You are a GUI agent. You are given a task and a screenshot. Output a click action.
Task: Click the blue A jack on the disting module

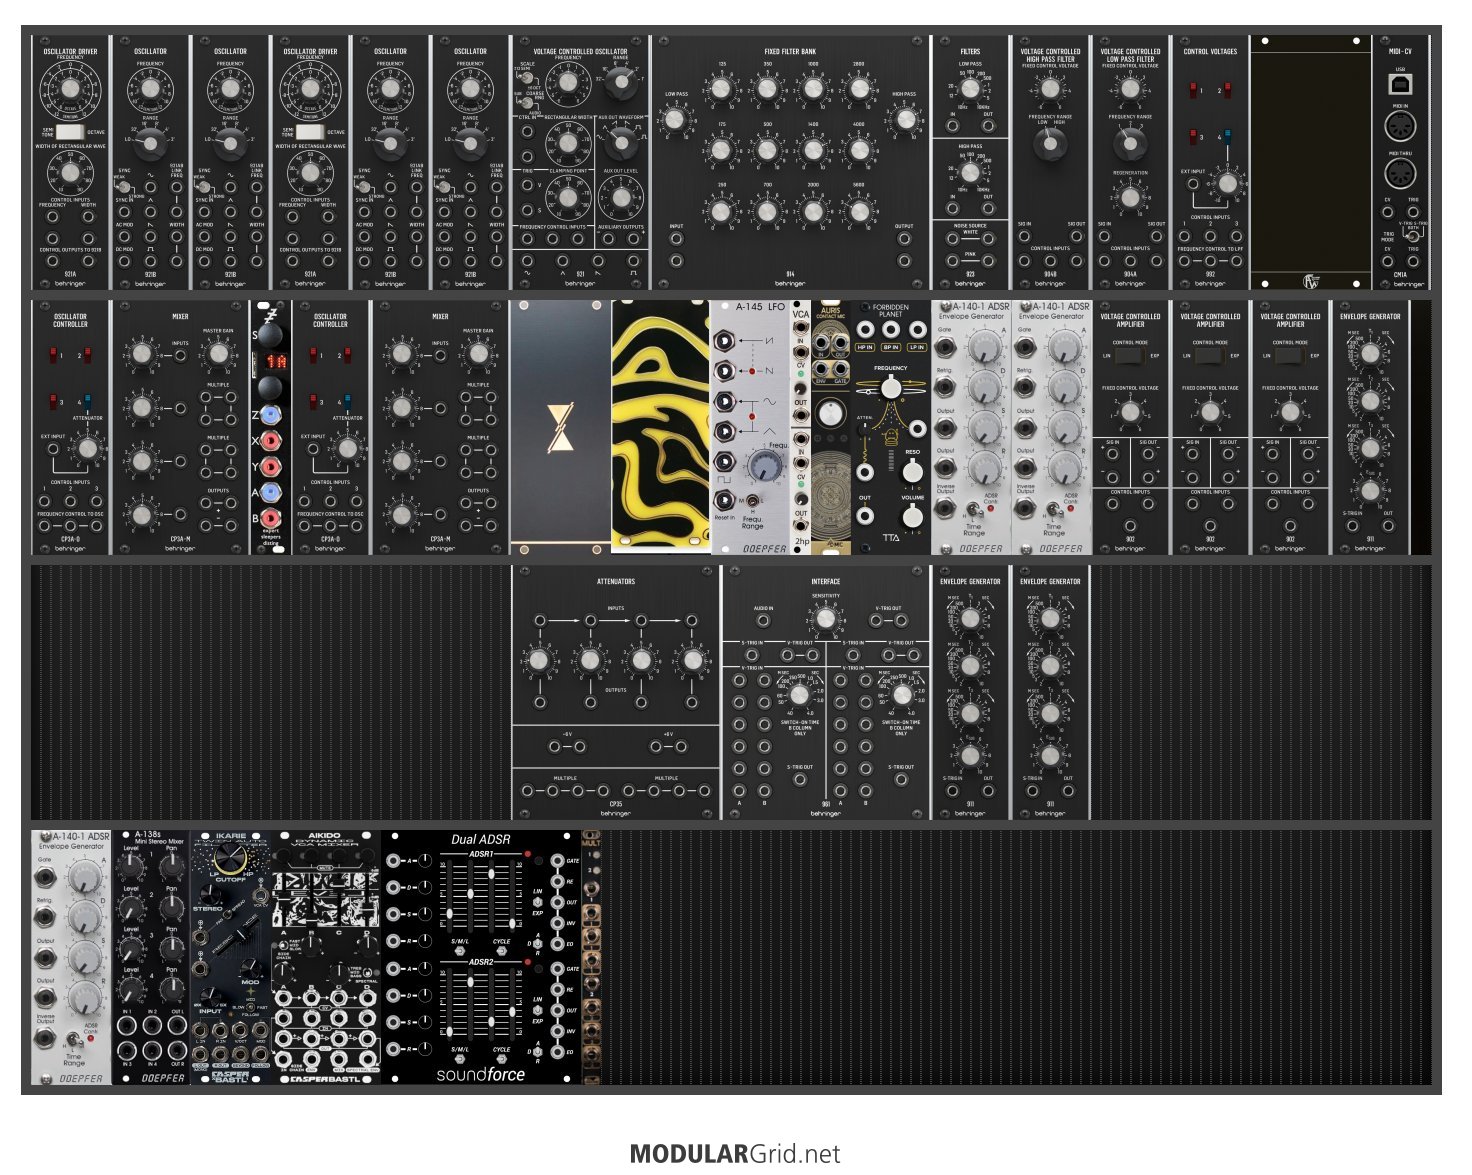coord(270,492)
